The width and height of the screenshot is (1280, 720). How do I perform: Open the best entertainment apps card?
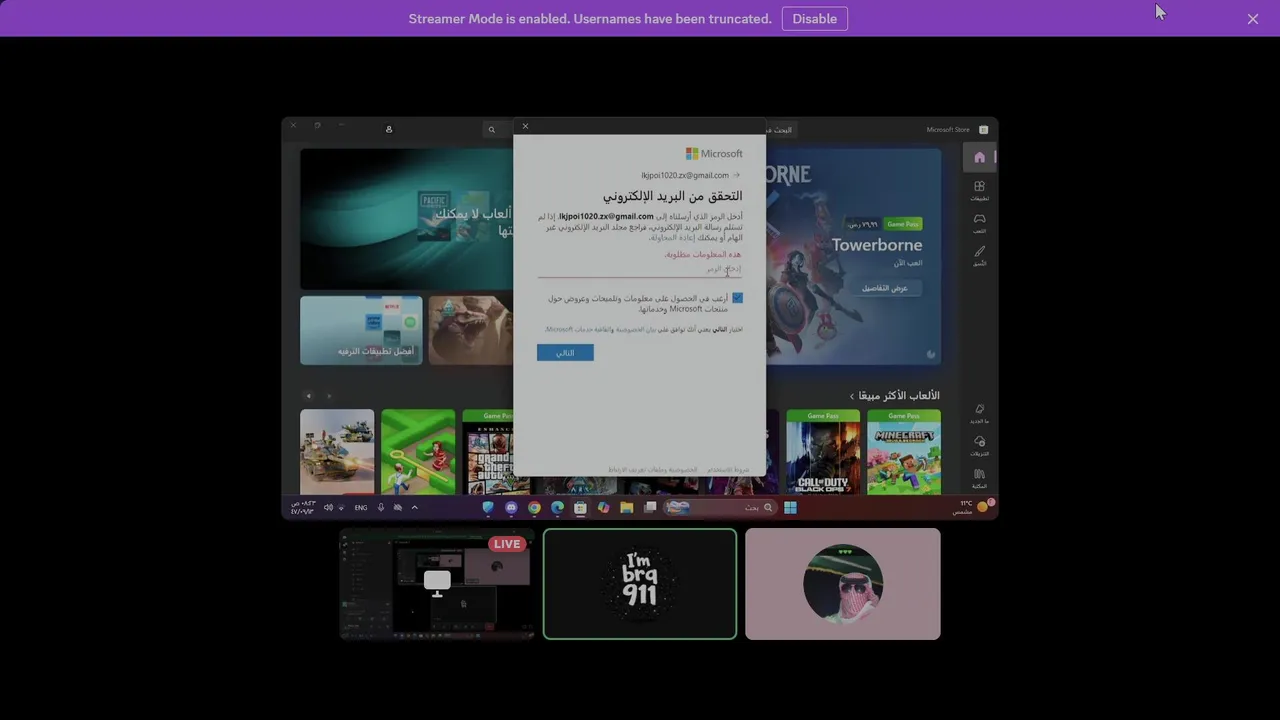point(361,330)
